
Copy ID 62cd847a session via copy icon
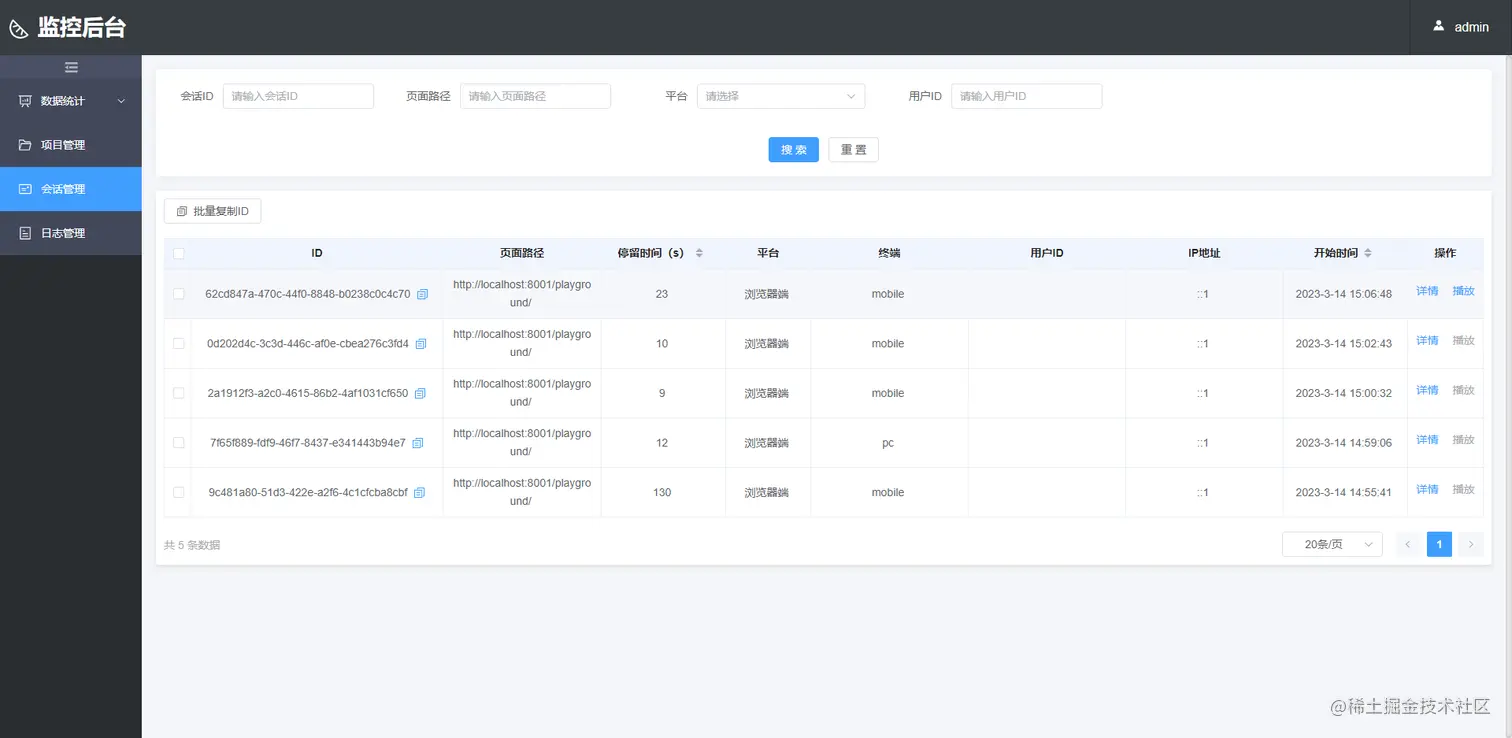coord(422,294)
